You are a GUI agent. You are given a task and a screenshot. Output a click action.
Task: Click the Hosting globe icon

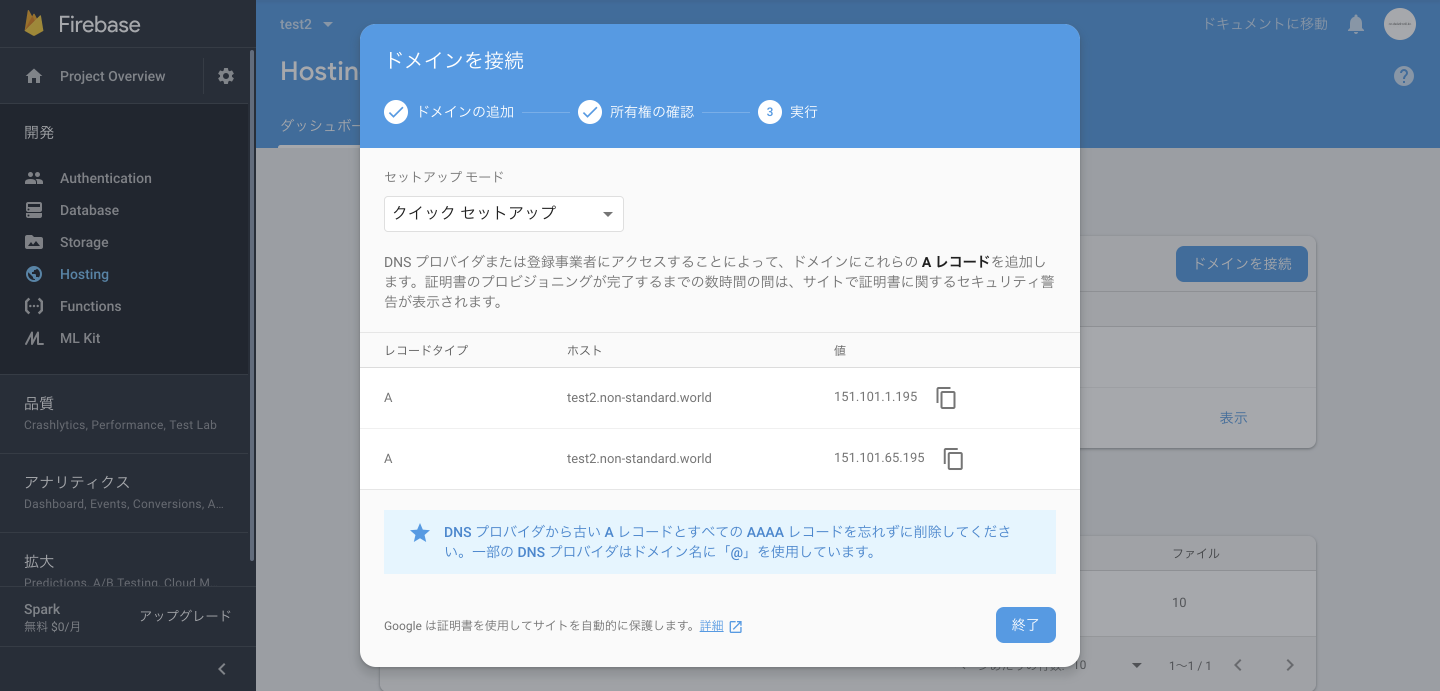(34, 274)
